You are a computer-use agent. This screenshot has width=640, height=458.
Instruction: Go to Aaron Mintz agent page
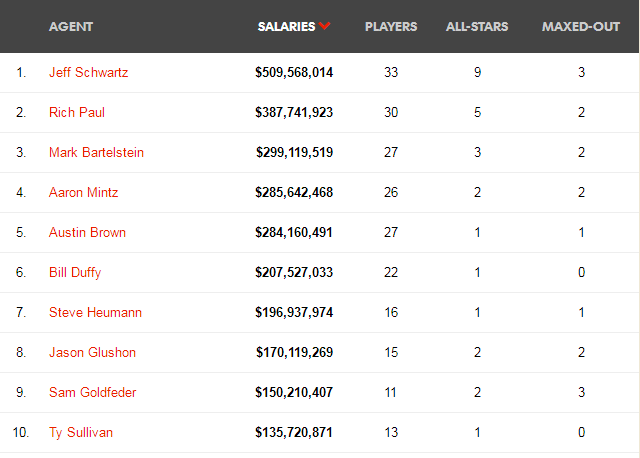click(84, 192)
